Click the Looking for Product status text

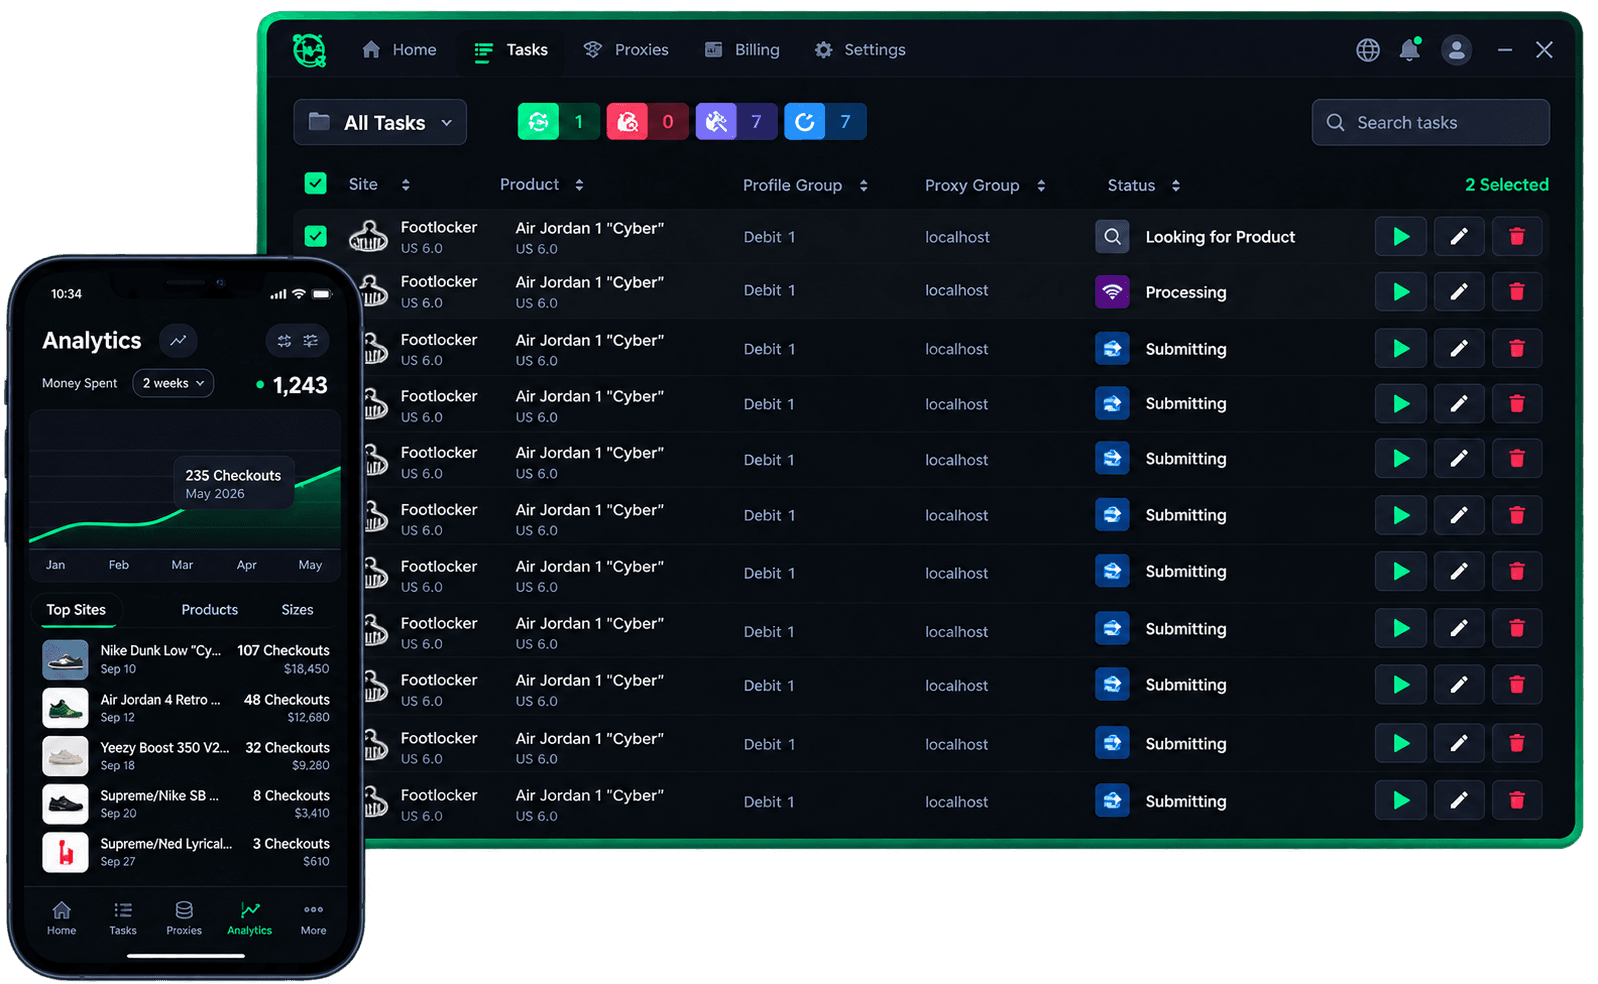1220,237
